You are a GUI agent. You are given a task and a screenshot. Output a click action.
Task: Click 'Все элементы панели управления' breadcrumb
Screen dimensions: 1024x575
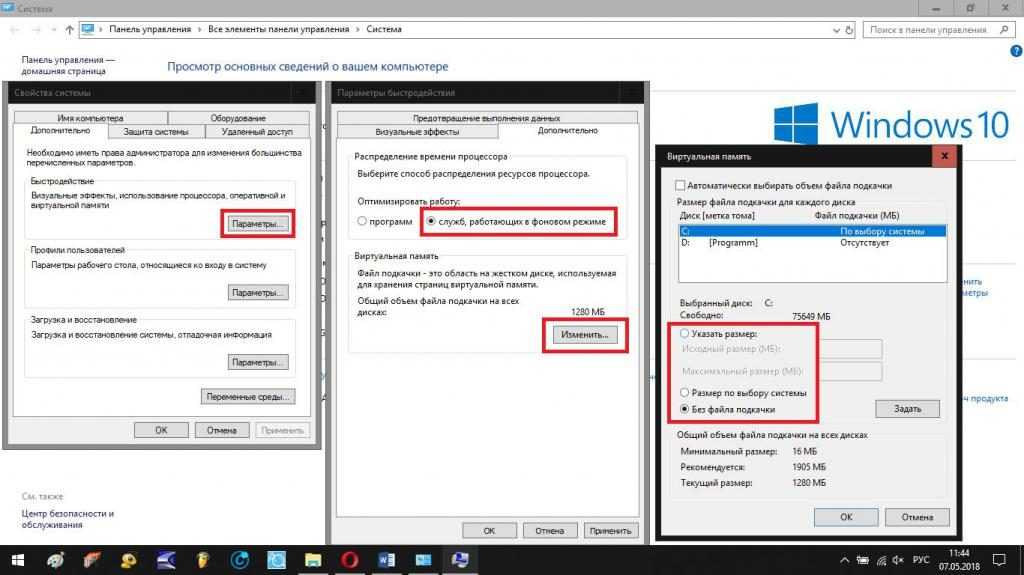coord(278,29)
